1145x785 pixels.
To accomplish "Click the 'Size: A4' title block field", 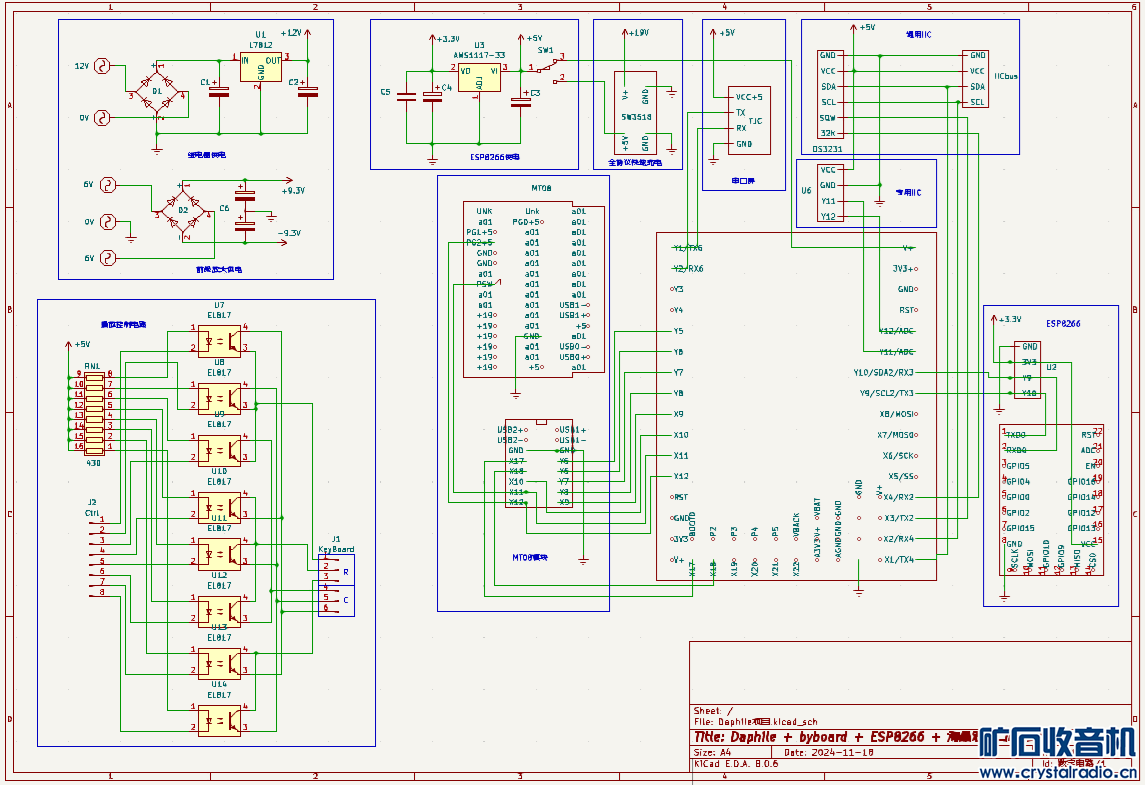I will point(712,752).
